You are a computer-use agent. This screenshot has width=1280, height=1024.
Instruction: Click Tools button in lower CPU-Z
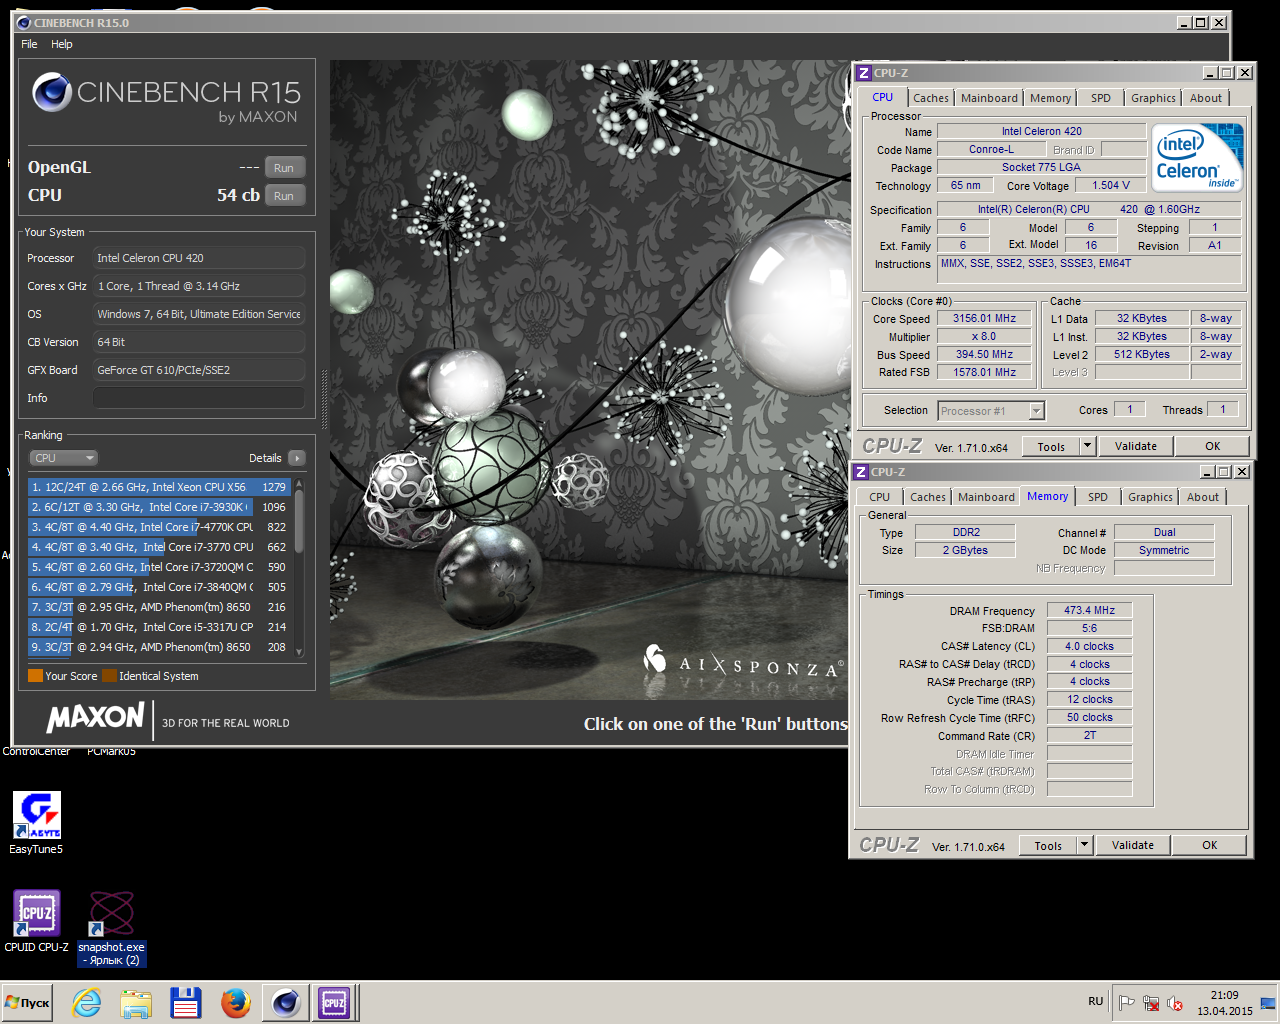click(x=1048, y=846)
